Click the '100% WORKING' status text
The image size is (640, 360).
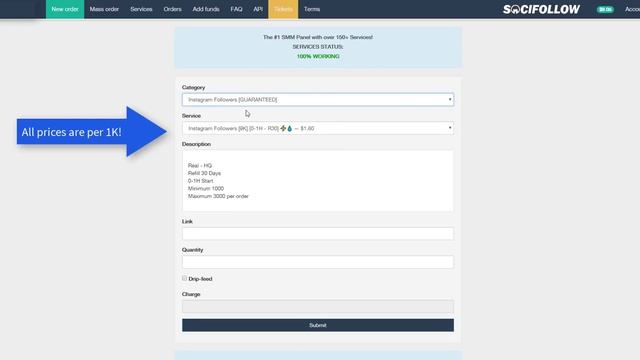click(x=318, y=56)
